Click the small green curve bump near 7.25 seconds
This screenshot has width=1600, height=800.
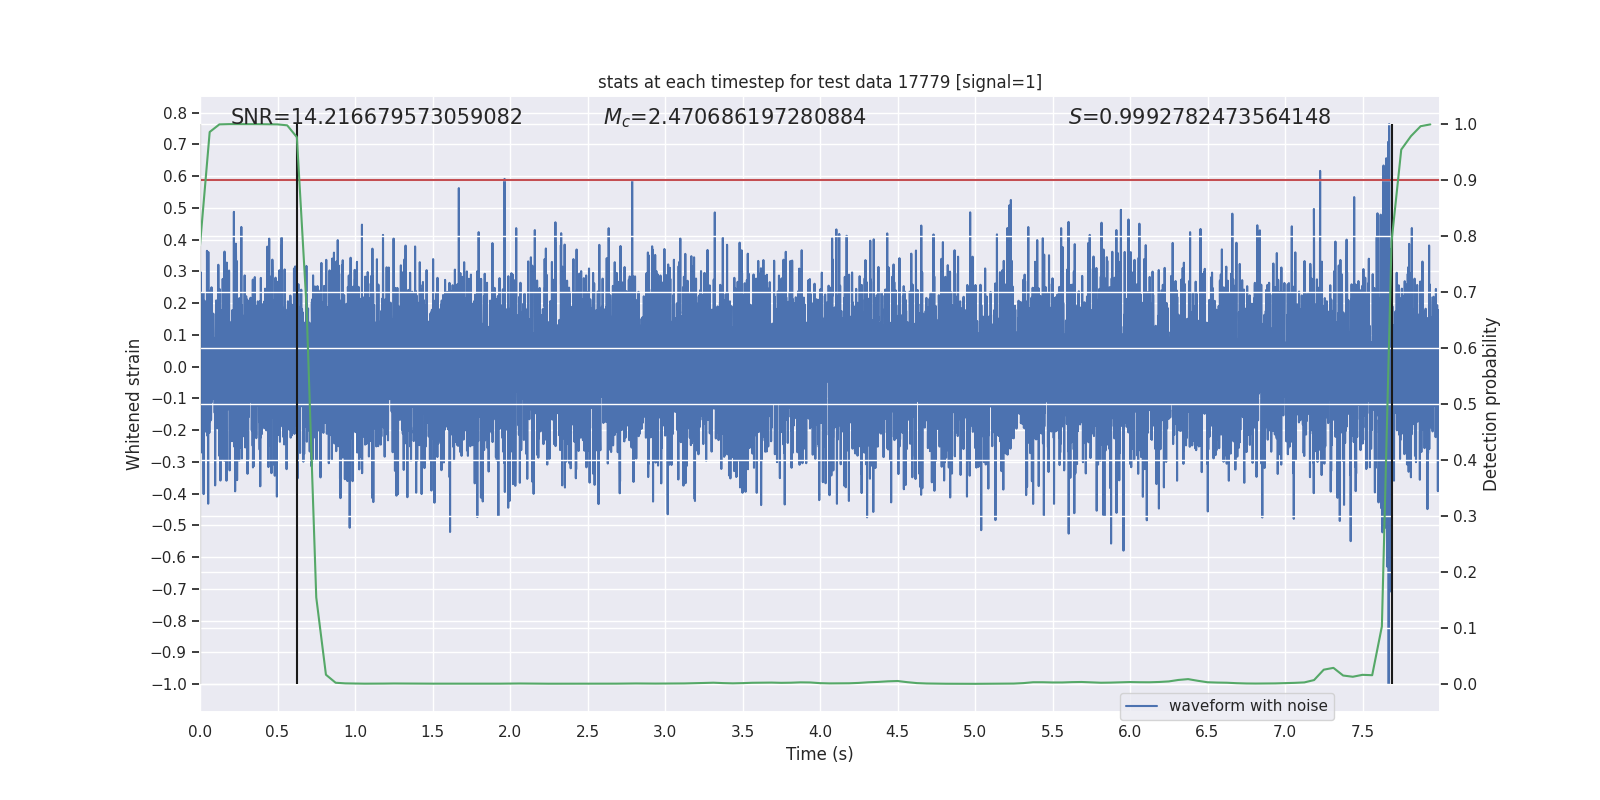click(x=1330, y=669)
